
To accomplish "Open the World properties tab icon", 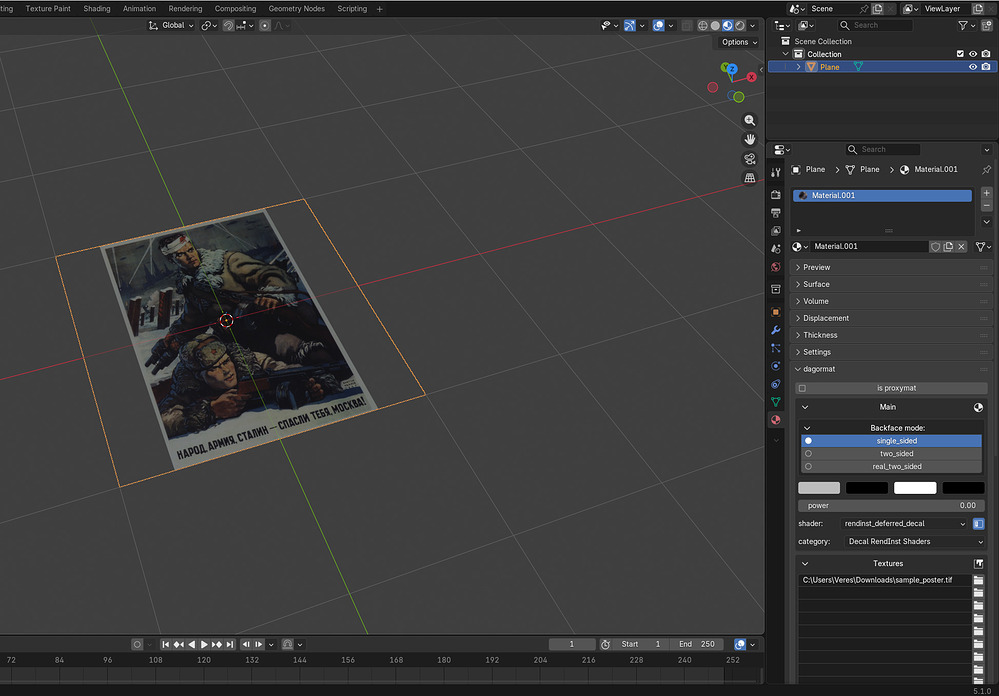I will 776,267.
